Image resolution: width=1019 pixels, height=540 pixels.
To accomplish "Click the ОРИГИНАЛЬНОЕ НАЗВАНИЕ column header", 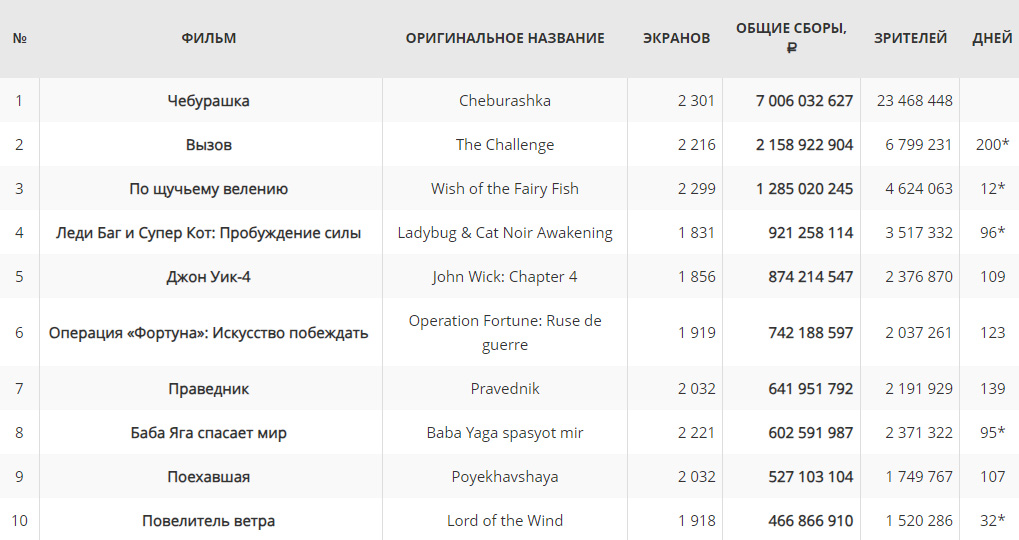I will (x=505, y=39).
